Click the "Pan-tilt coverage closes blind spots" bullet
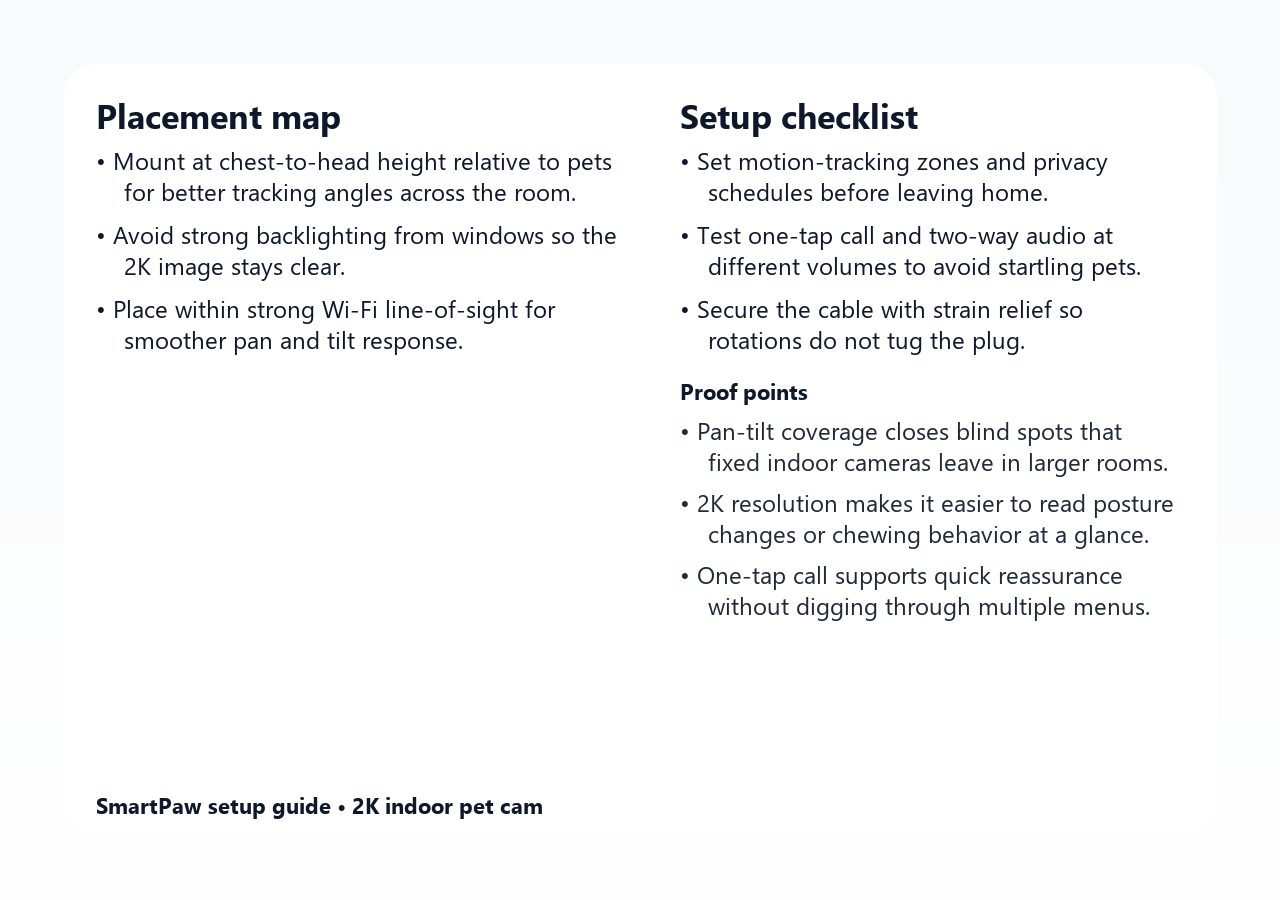Viewport: 1280px width, 900px height. point(909,432)
